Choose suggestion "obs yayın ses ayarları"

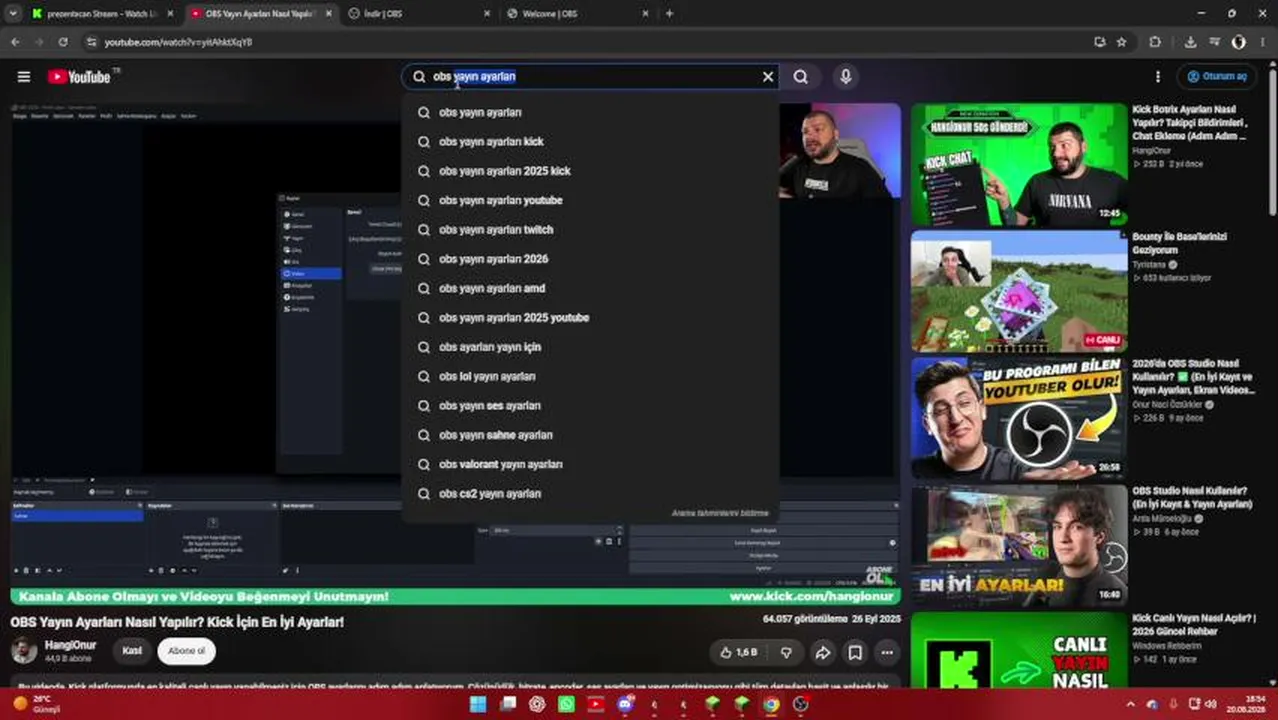(590, 406)
